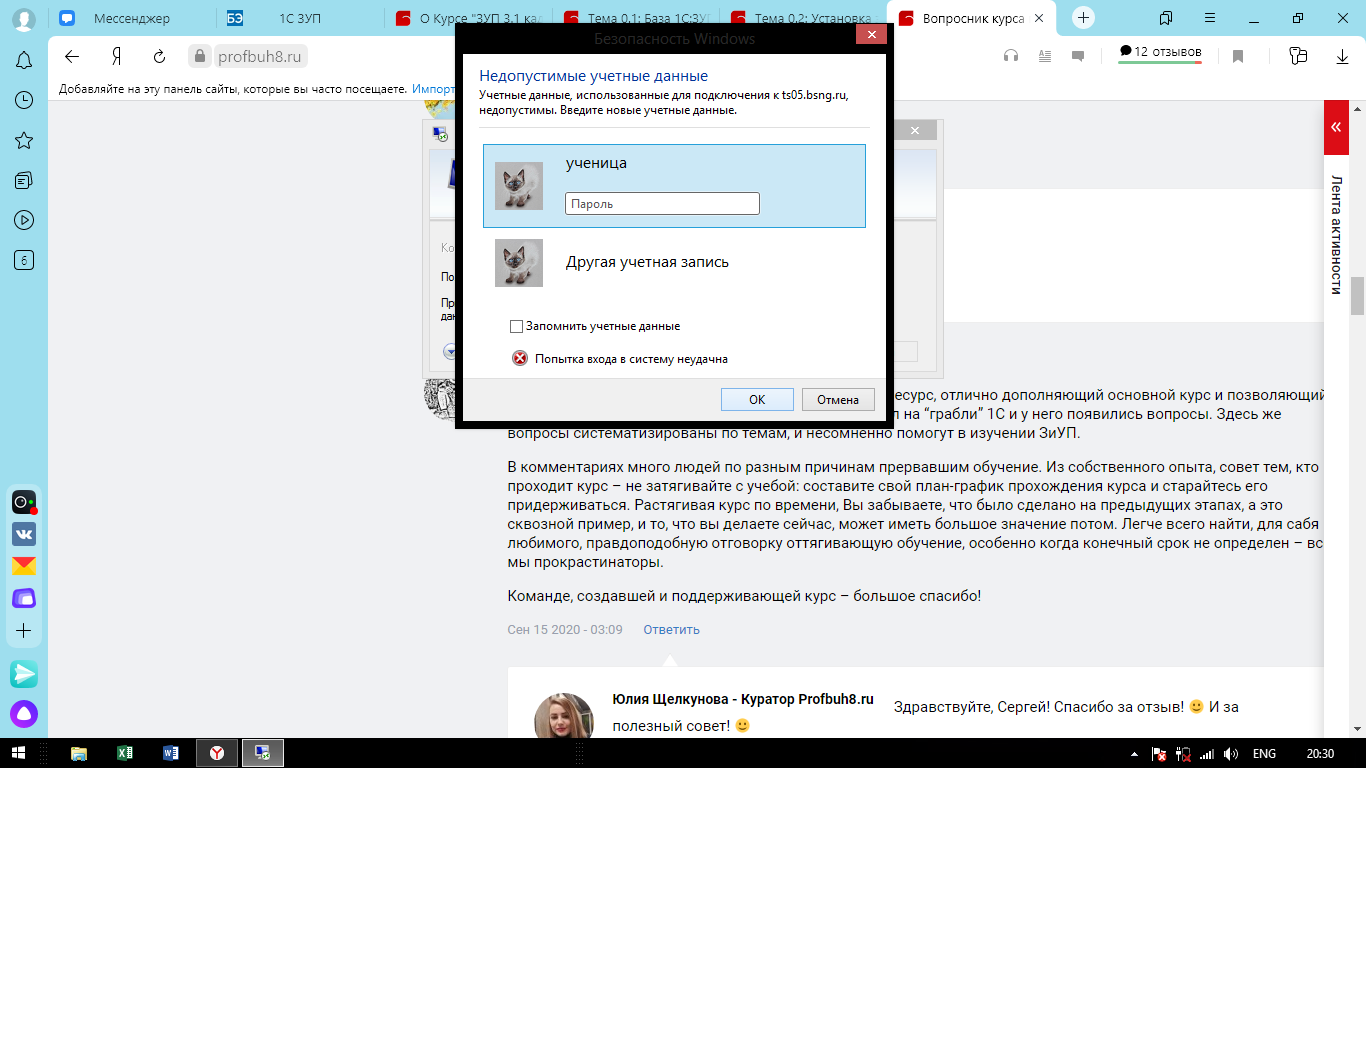Open browser history clock icon
This screenshot has width=1366, height=1060.
(x=24, y=100)
